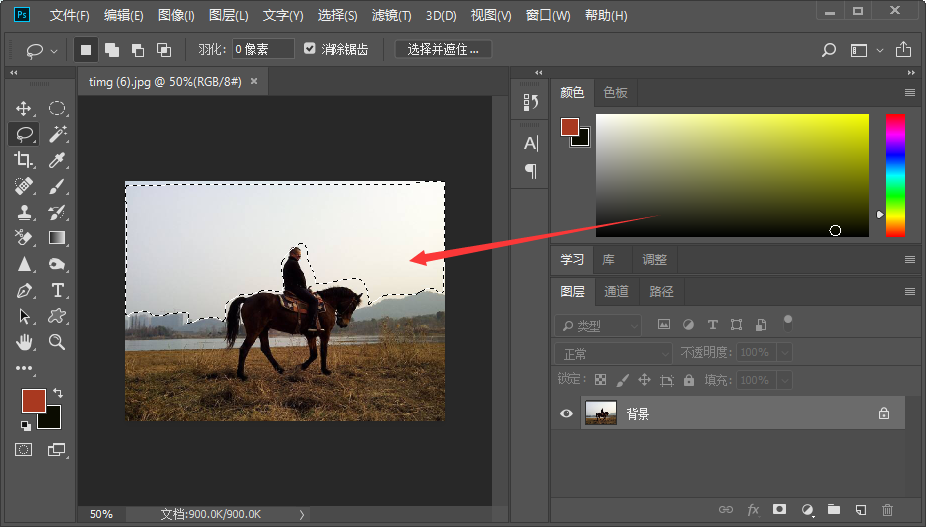Click the share image button
926x527 pixels.
point(903,50)
